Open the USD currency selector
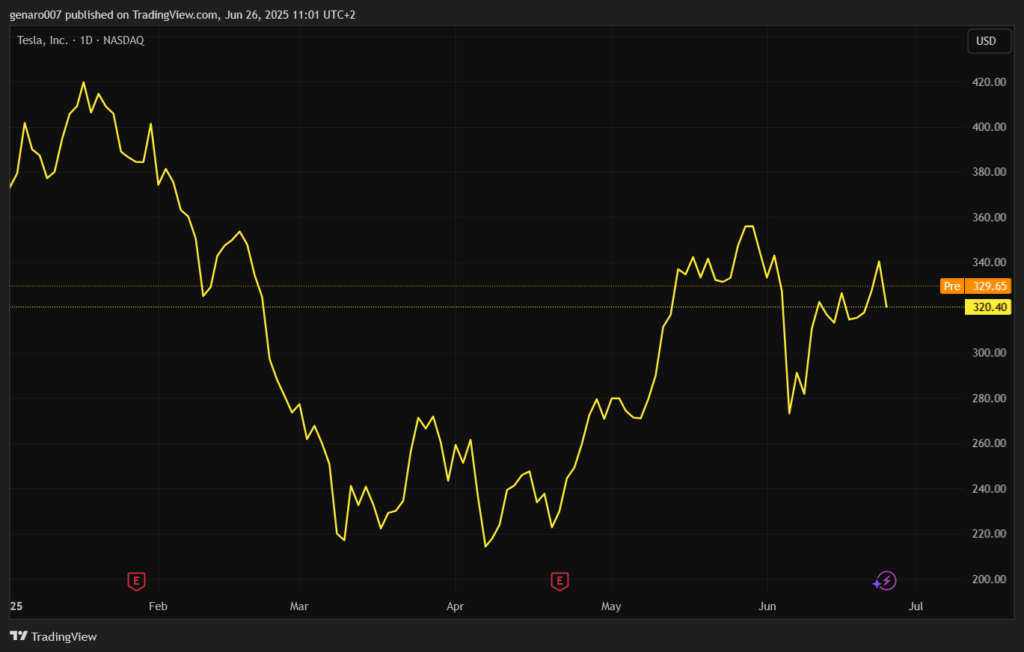The image size is (1024, 652). click(986, 41)
